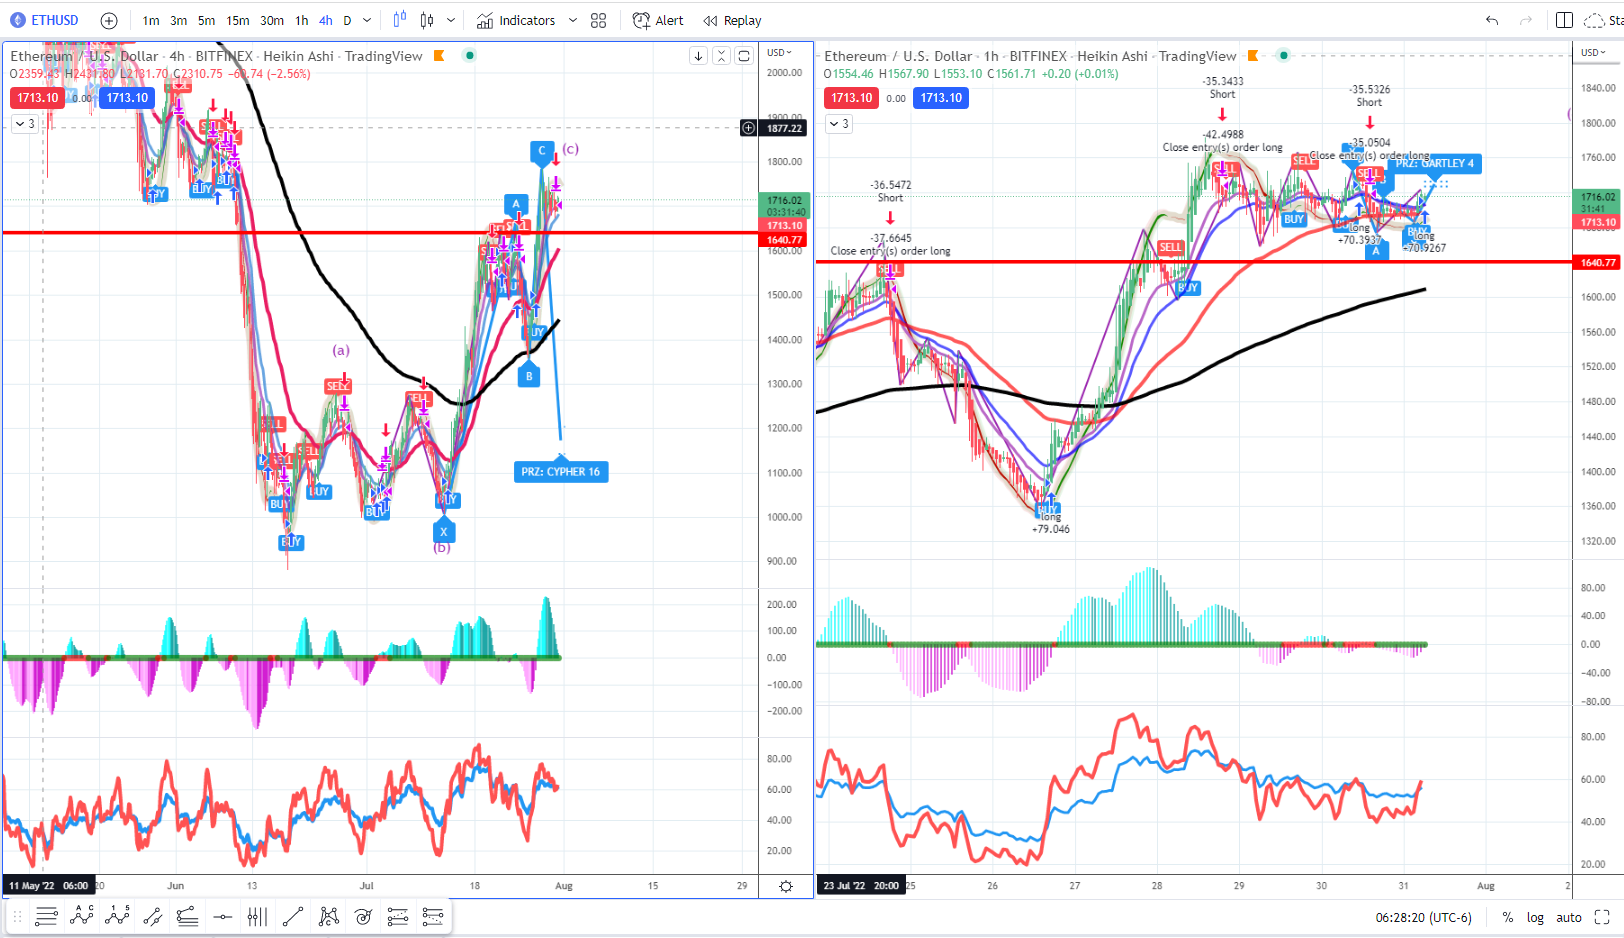Click the red 1713.10 sell button on right chart
Viewport: 1624px width, 938px height.
[x=852, y=98]
